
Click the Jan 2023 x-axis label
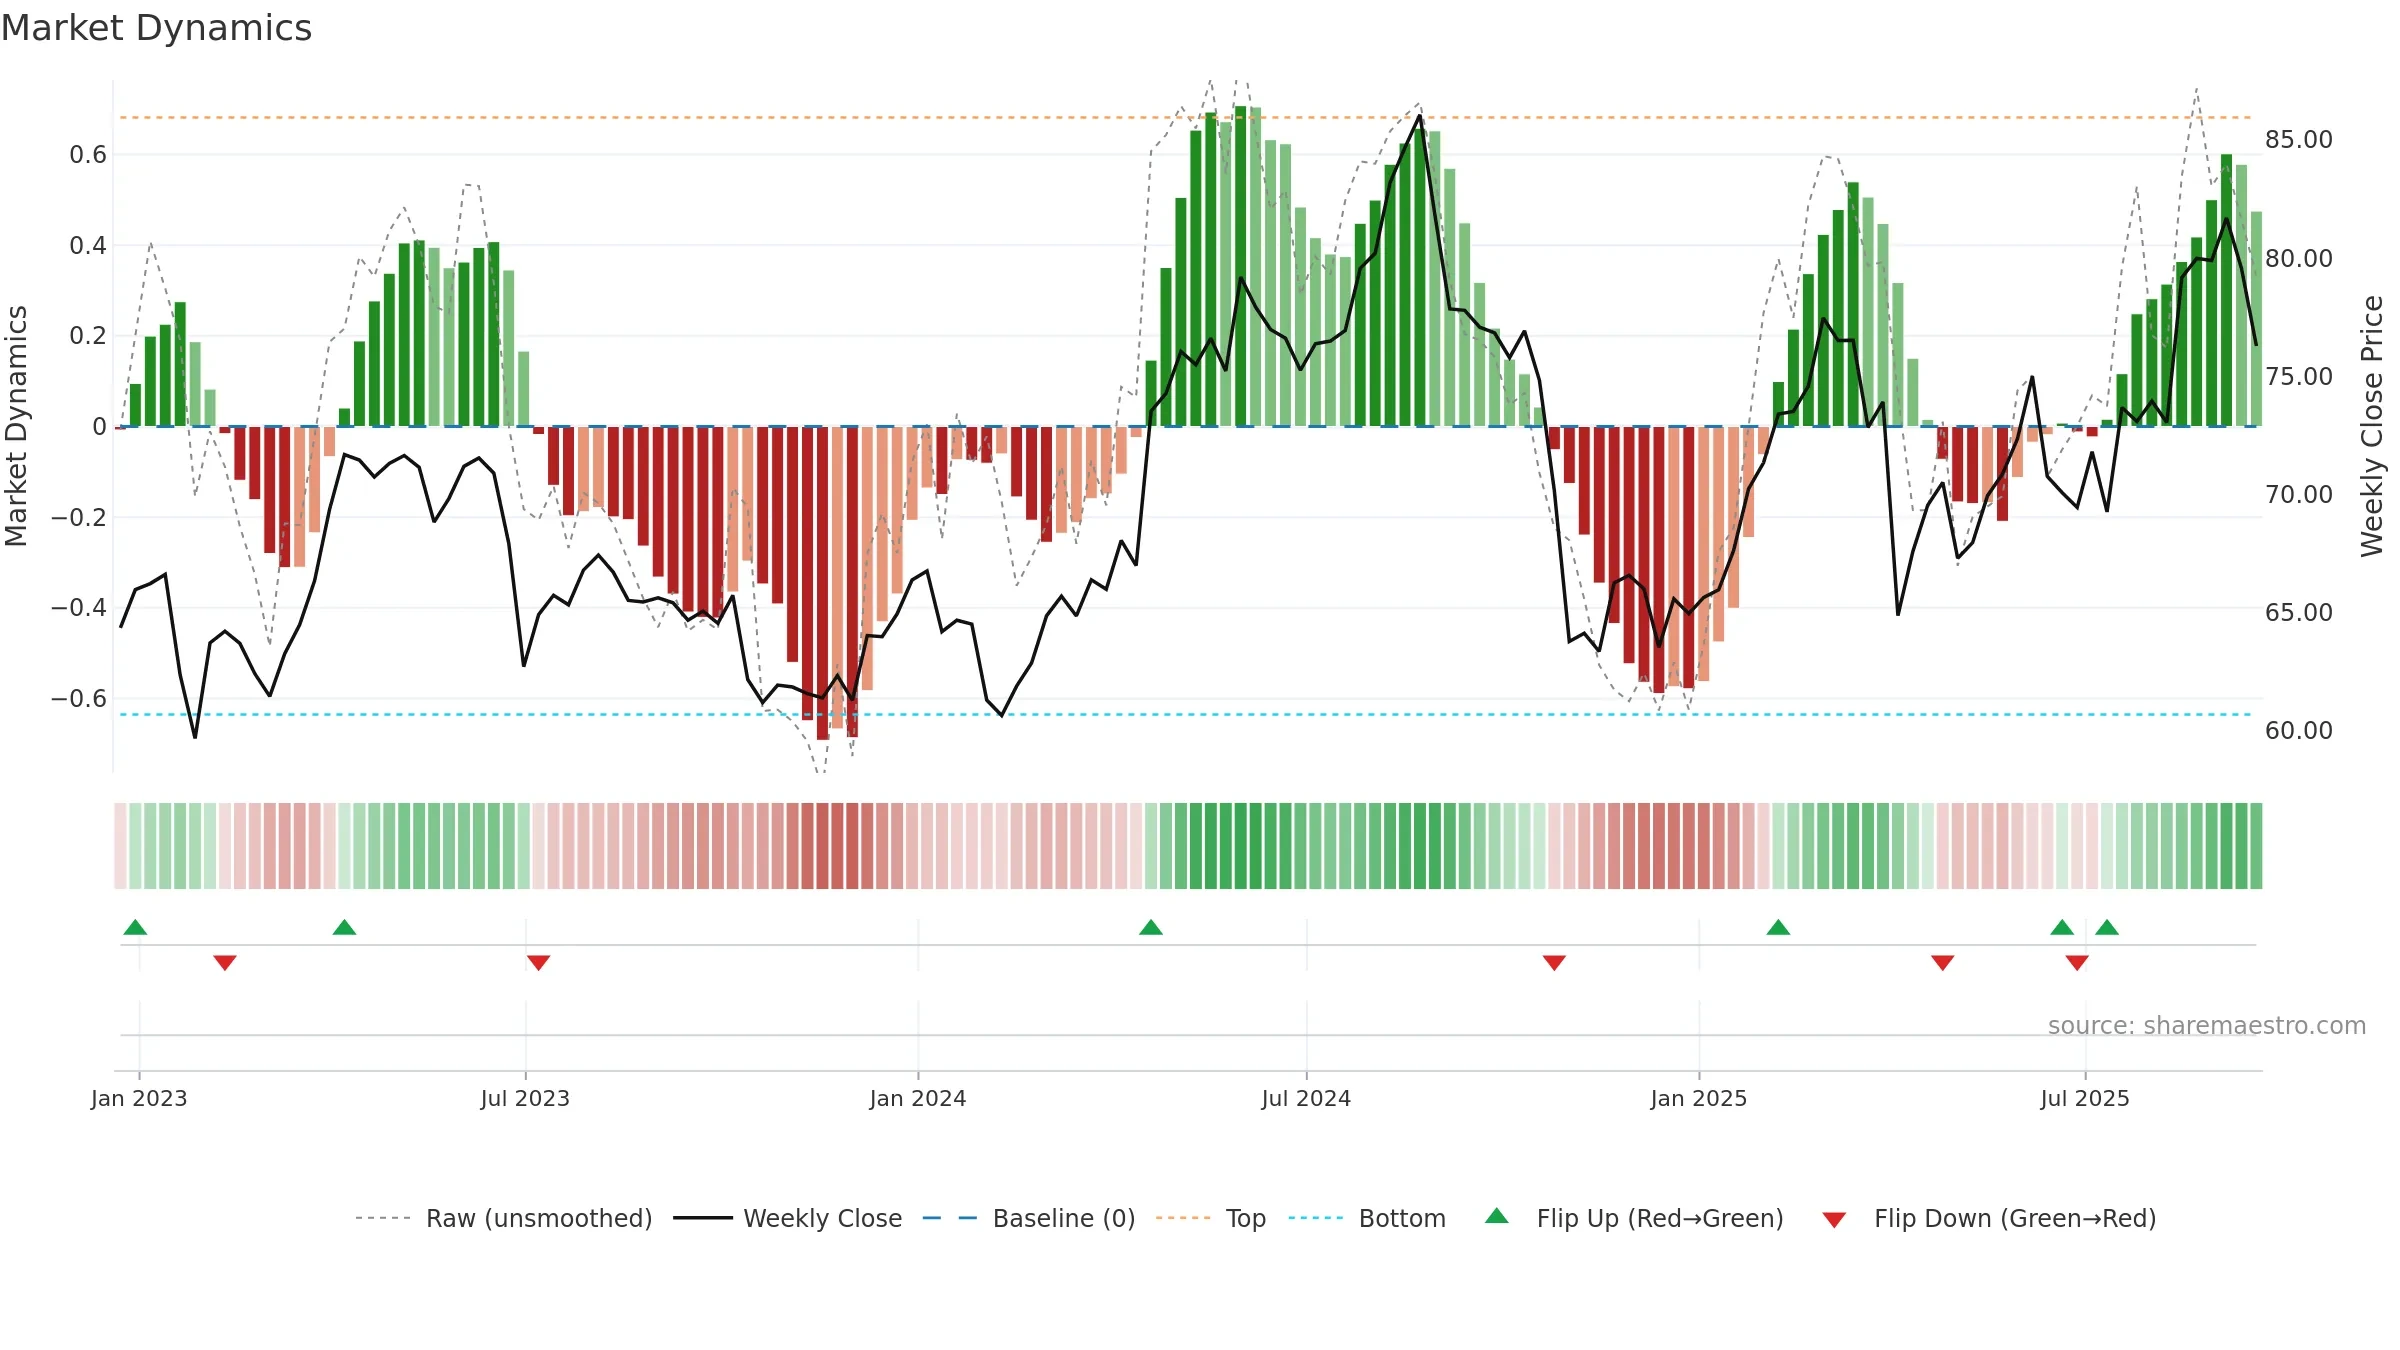(139, 1098)
